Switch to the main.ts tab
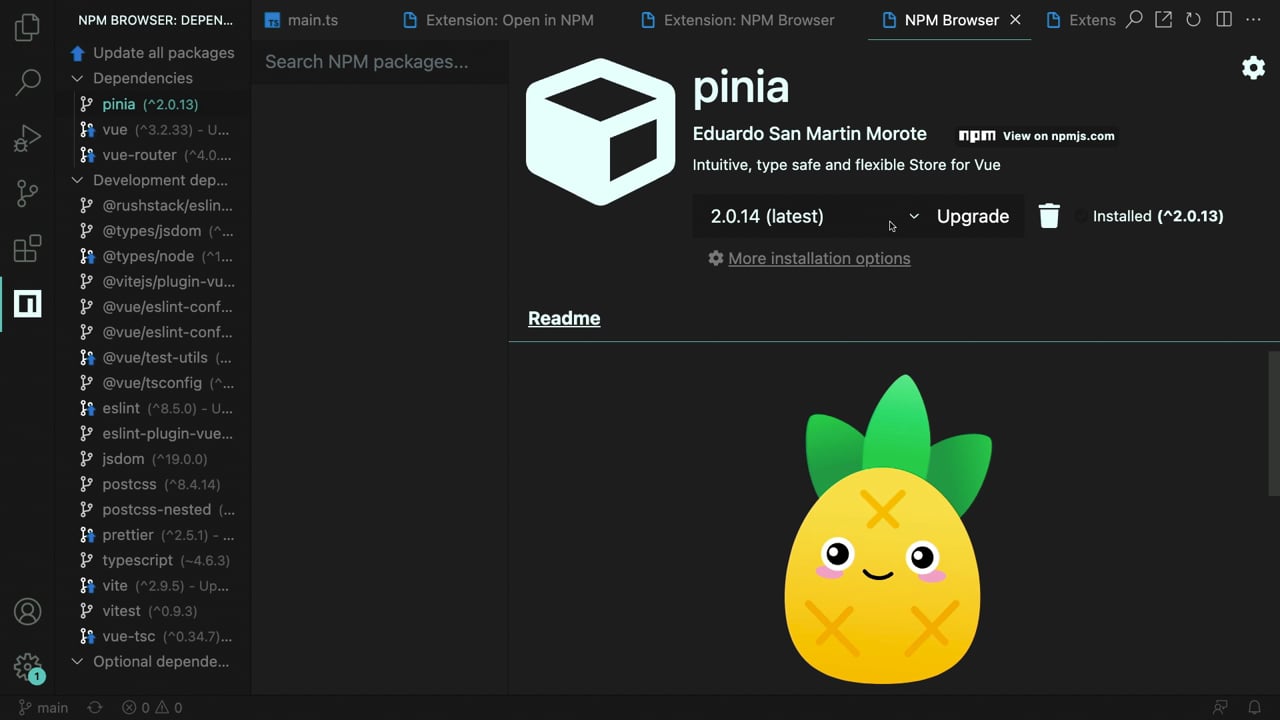 [x=301, y=20]
